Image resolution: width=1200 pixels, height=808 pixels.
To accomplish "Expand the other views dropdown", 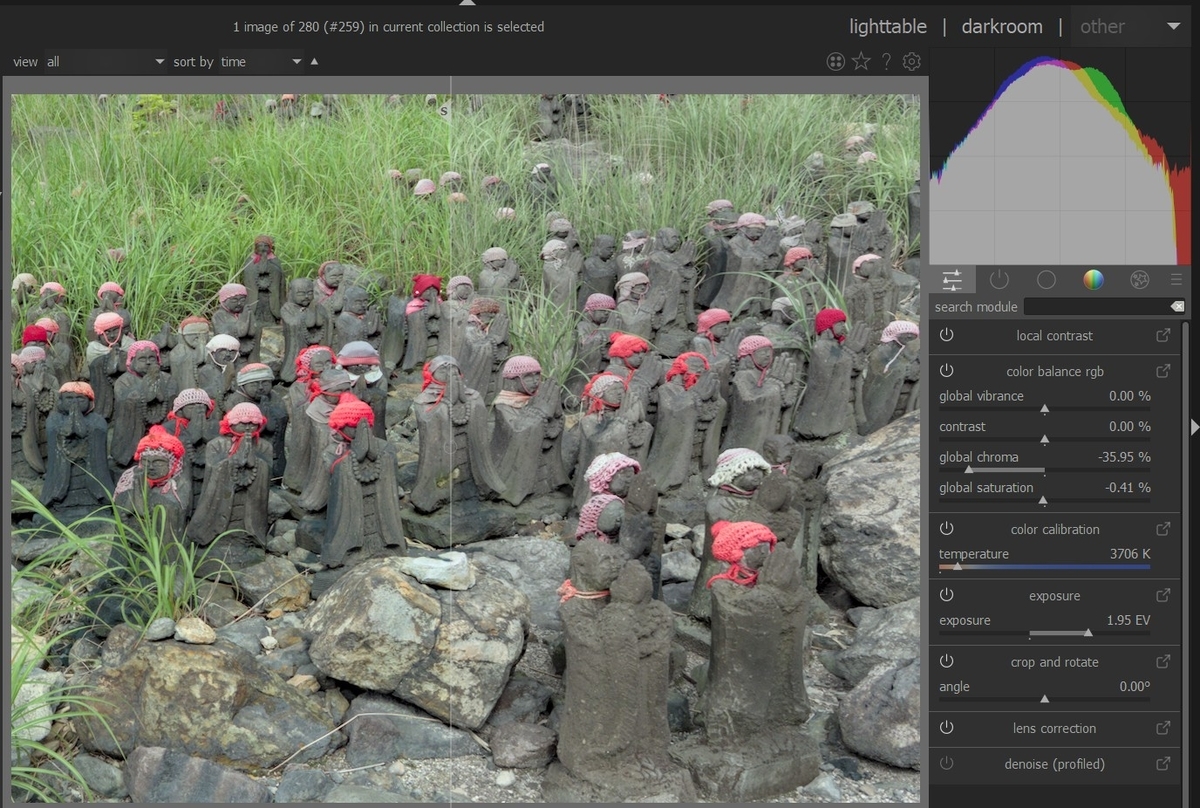I will click(1128, 27).
